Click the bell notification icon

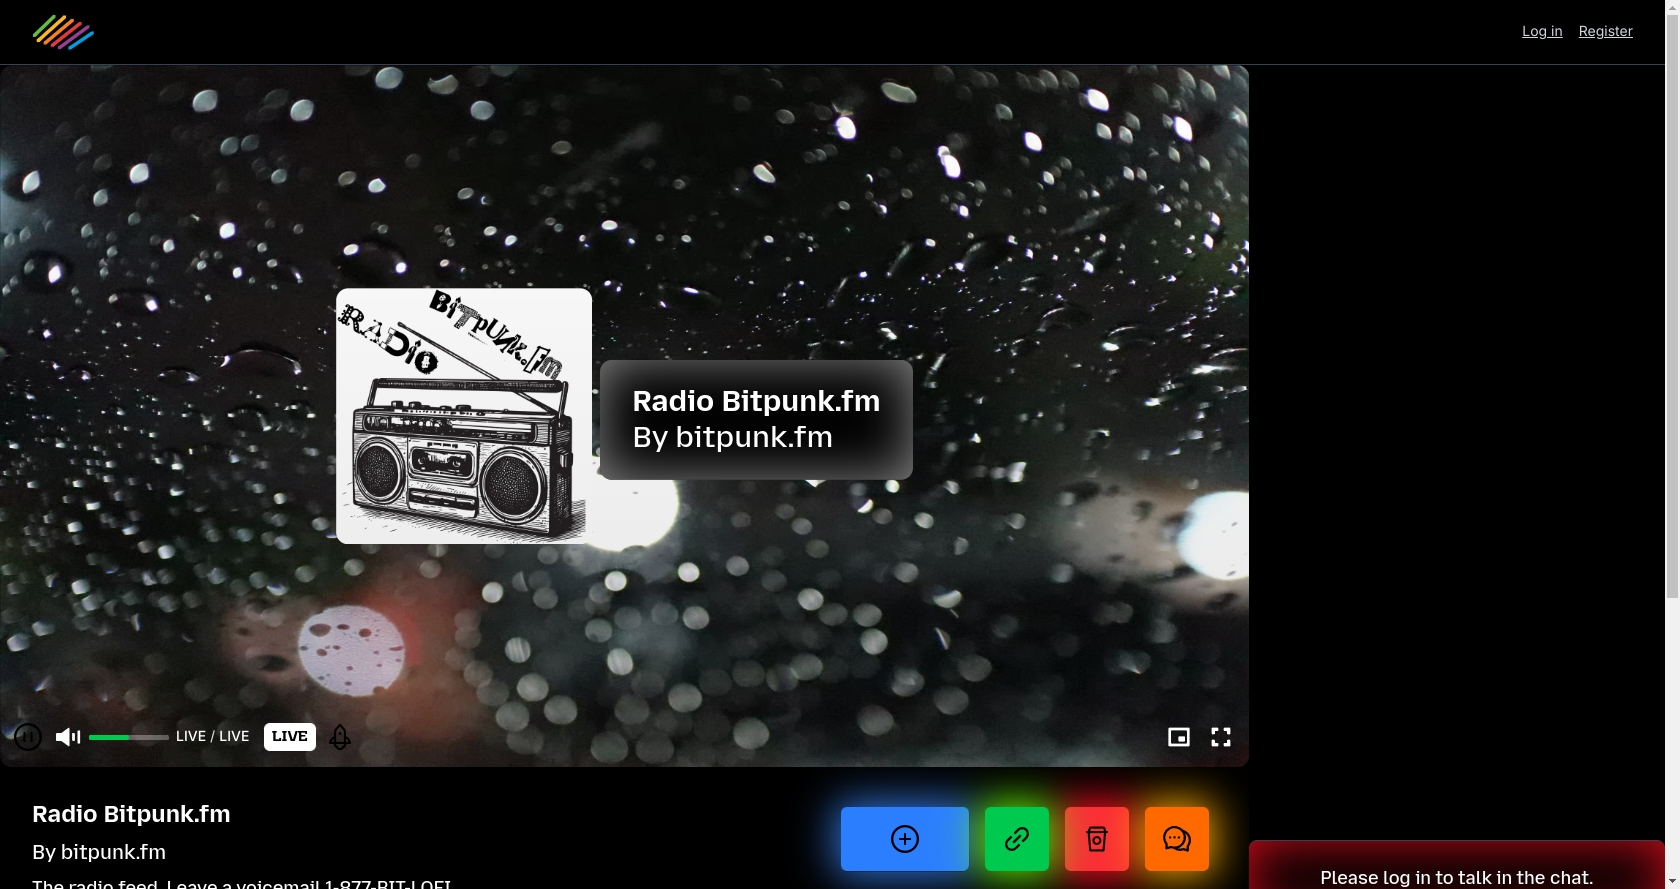pos(340,737)
